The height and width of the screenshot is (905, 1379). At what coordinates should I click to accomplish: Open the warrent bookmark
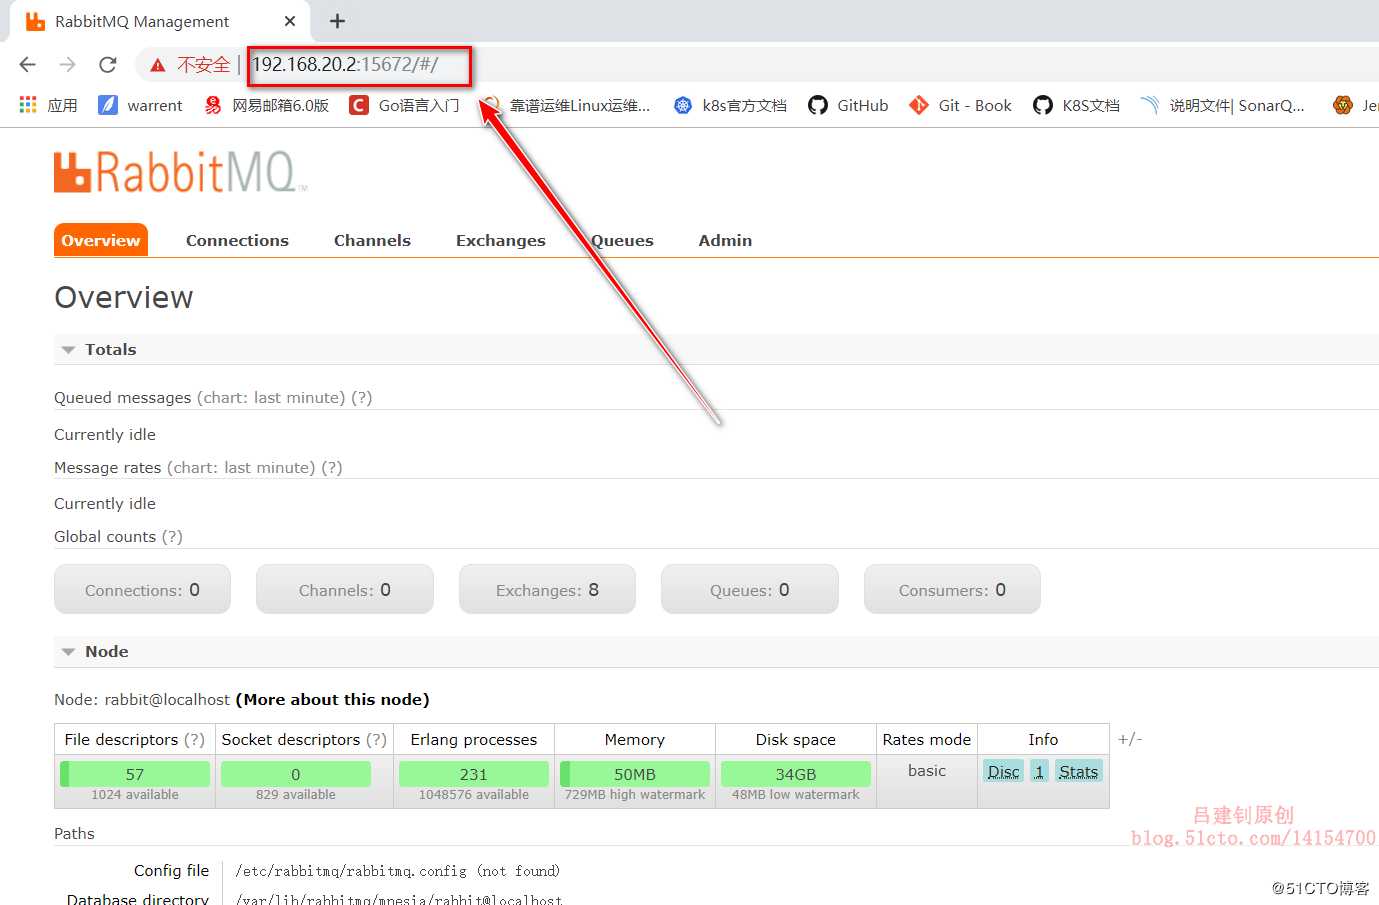coord(140,105)
